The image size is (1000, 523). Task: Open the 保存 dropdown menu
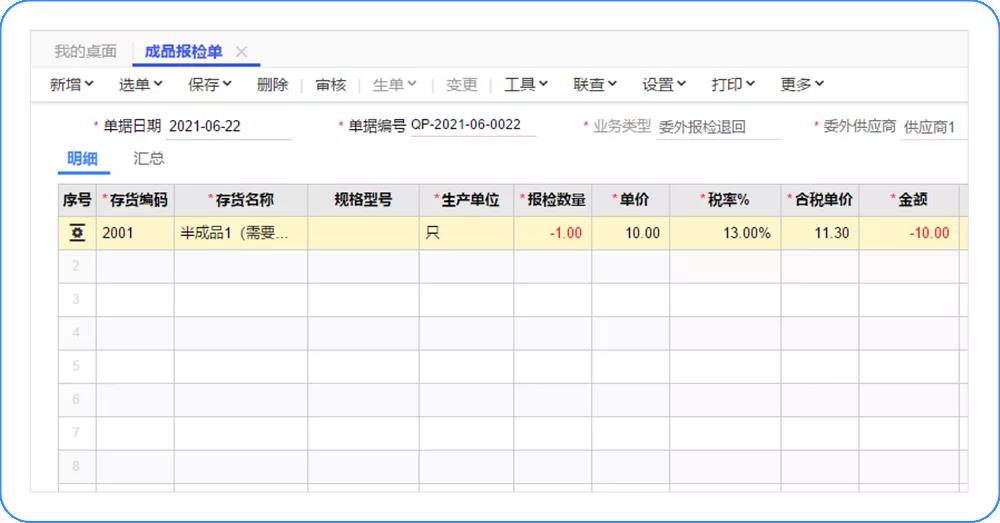(210, 84)
